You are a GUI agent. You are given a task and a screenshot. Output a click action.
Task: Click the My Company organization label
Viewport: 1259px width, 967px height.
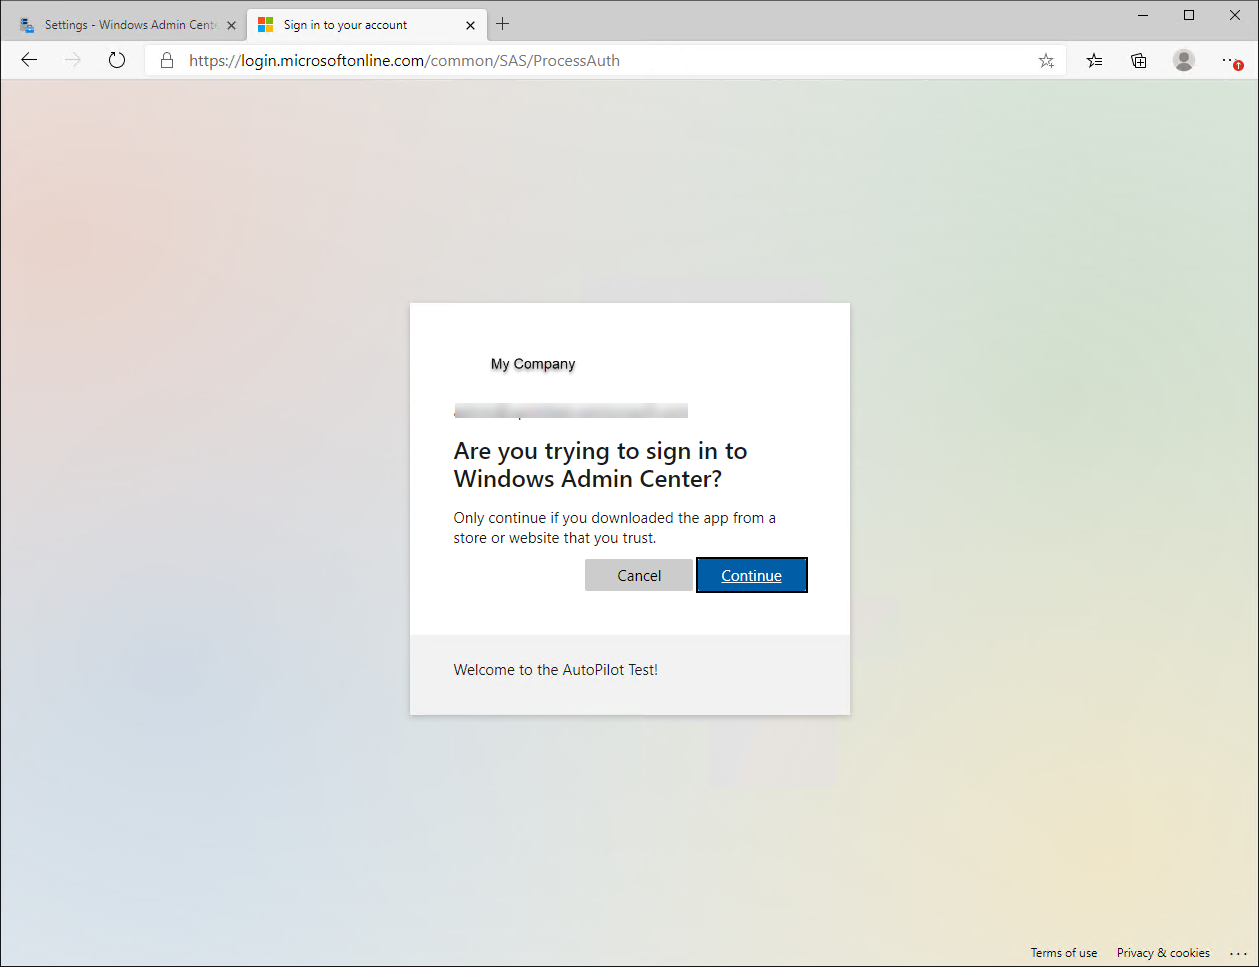tap(533, 364)
